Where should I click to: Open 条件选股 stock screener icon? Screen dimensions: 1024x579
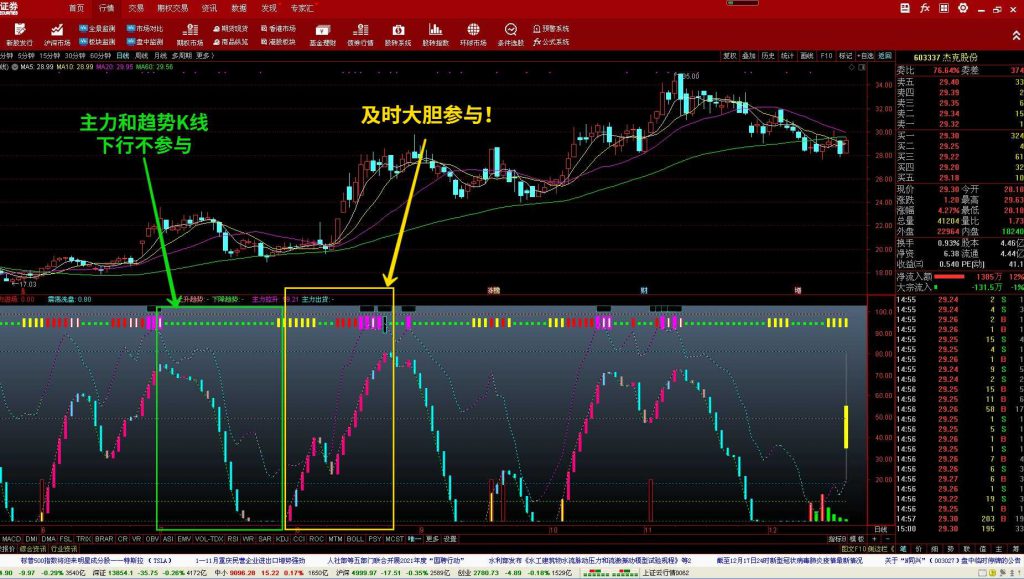[511, 34]
